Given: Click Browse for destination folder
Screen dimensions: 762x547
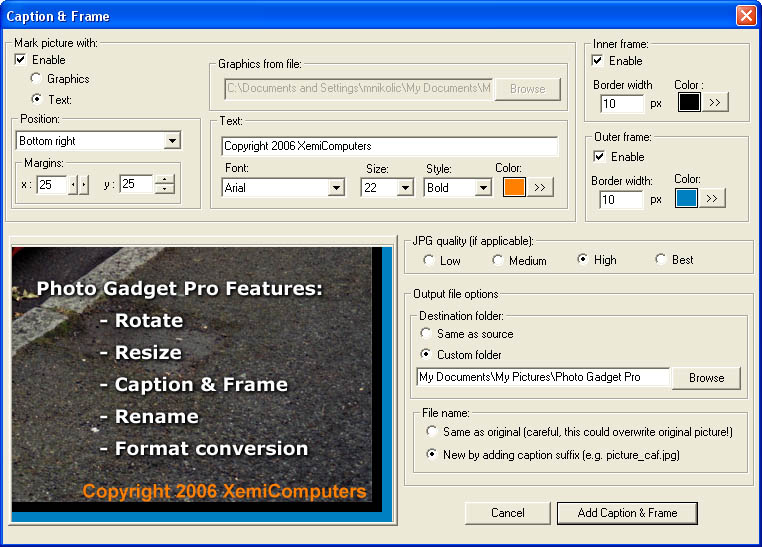Looking at the screenshot, I should point(706,378).
